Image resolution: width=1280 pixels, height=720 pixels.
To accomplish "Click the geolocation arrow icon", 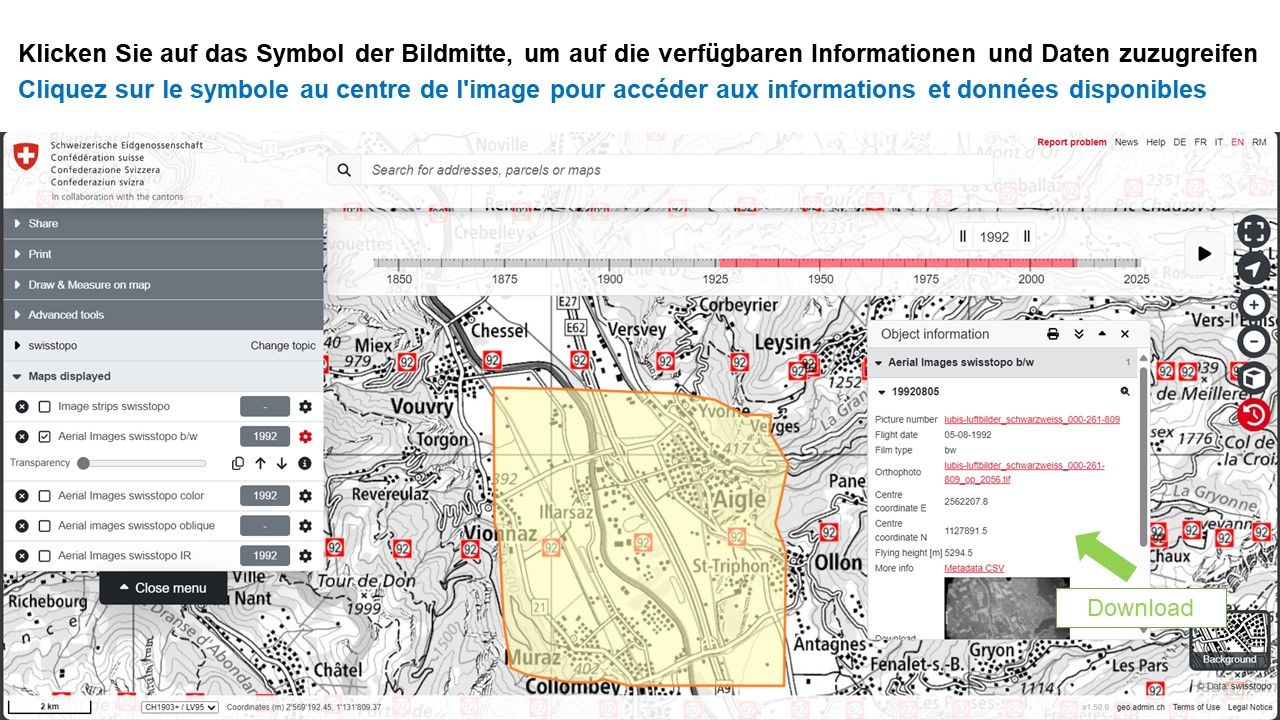I will [1253, 268].
